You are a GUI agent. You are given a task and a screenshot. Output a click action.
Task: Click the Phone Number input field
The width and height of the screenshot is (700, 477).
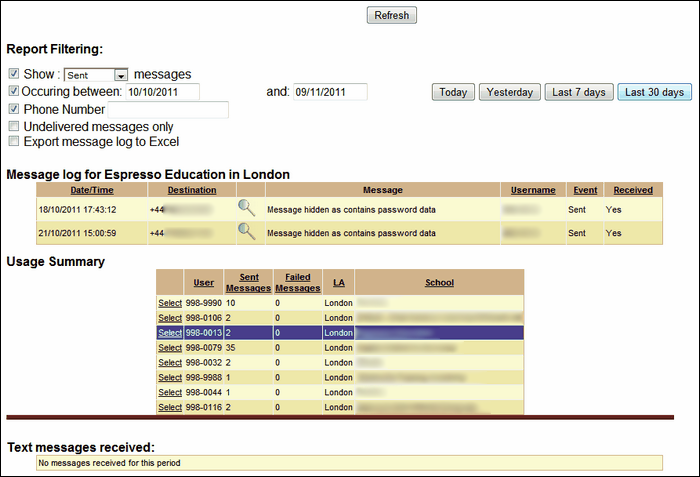point(168,109)
